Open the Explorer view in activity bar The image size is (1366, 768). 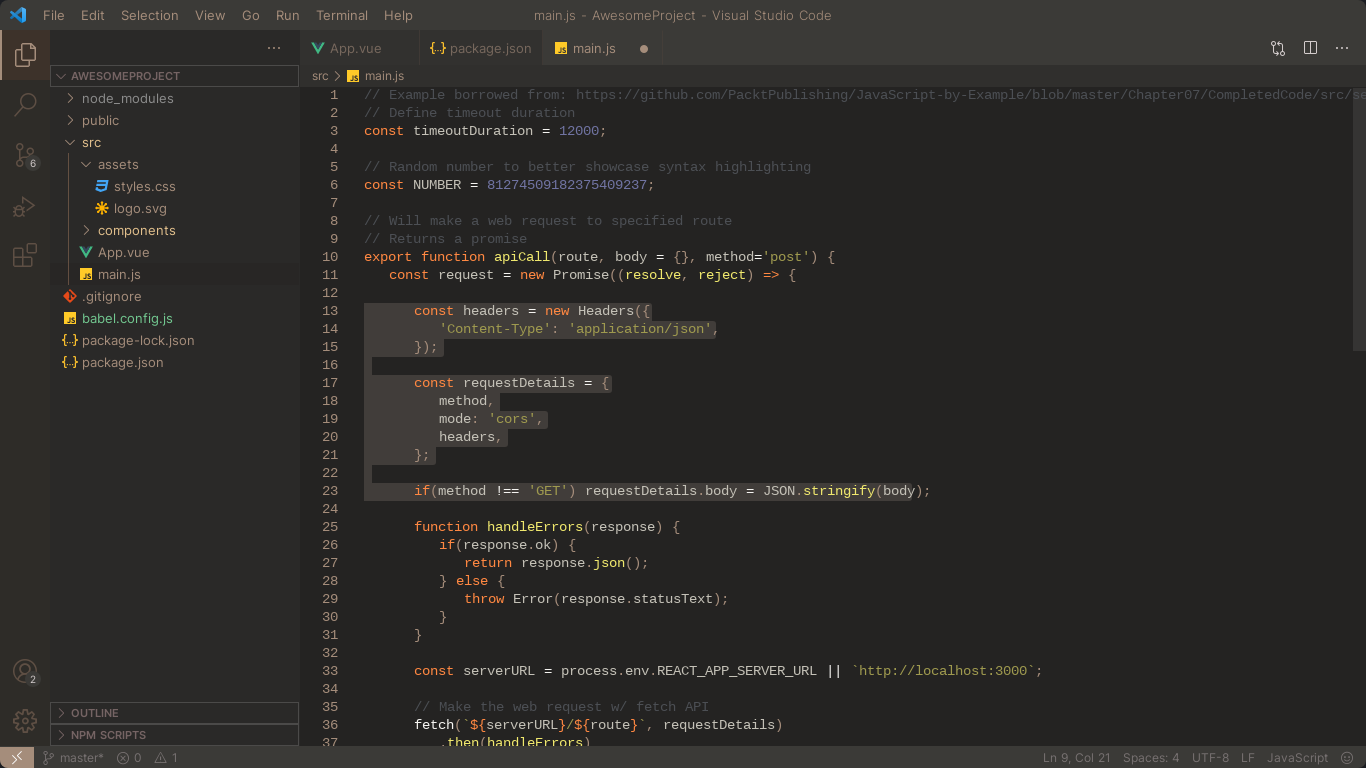click(25, 54)
